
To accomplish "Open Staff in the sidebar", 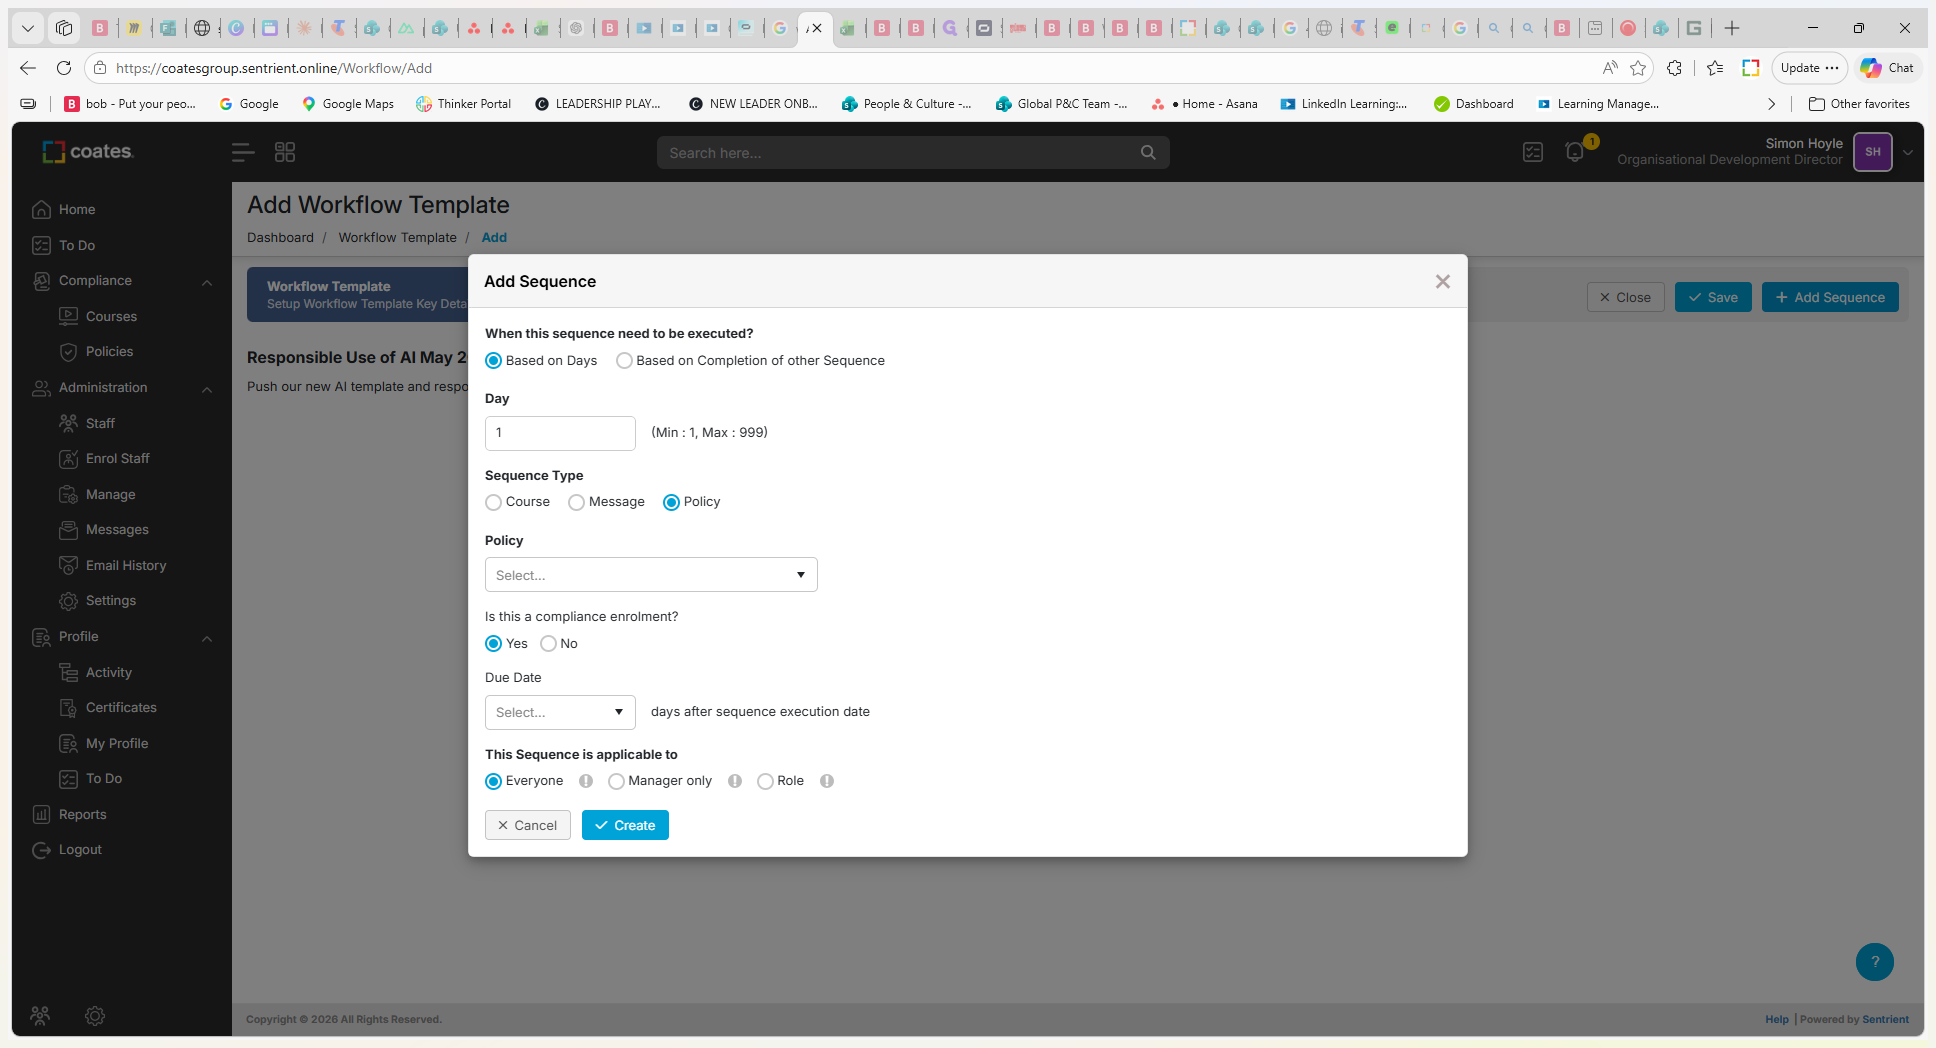I will pyautogui.click(x=100, y=424).
